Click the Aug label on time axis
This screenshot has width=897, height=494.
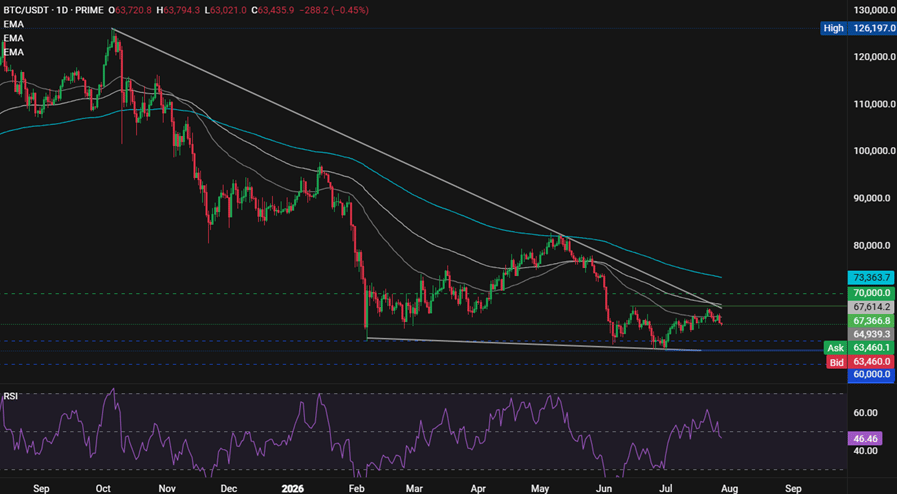click(x=731, y=489)
